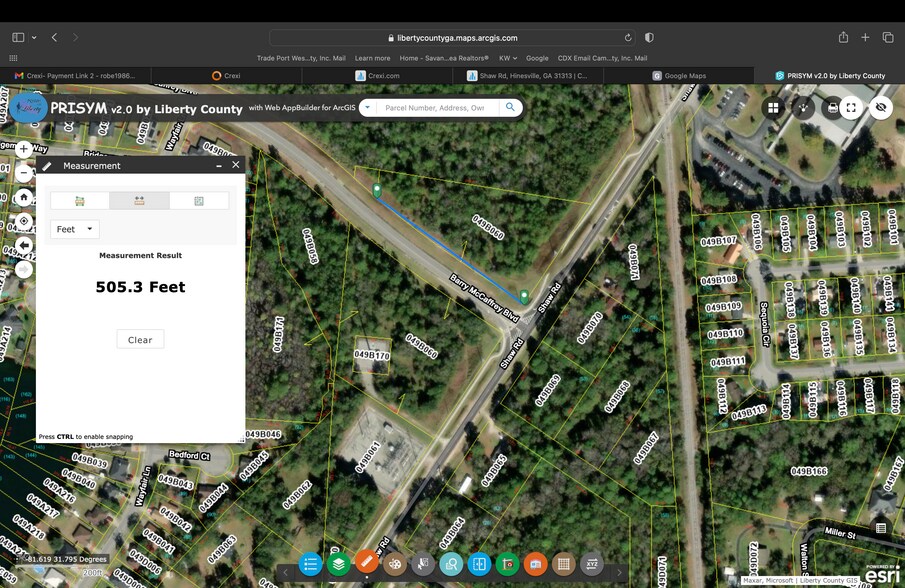
Task: Switch to the Crexi.com tab
Action: click(377, 76)
